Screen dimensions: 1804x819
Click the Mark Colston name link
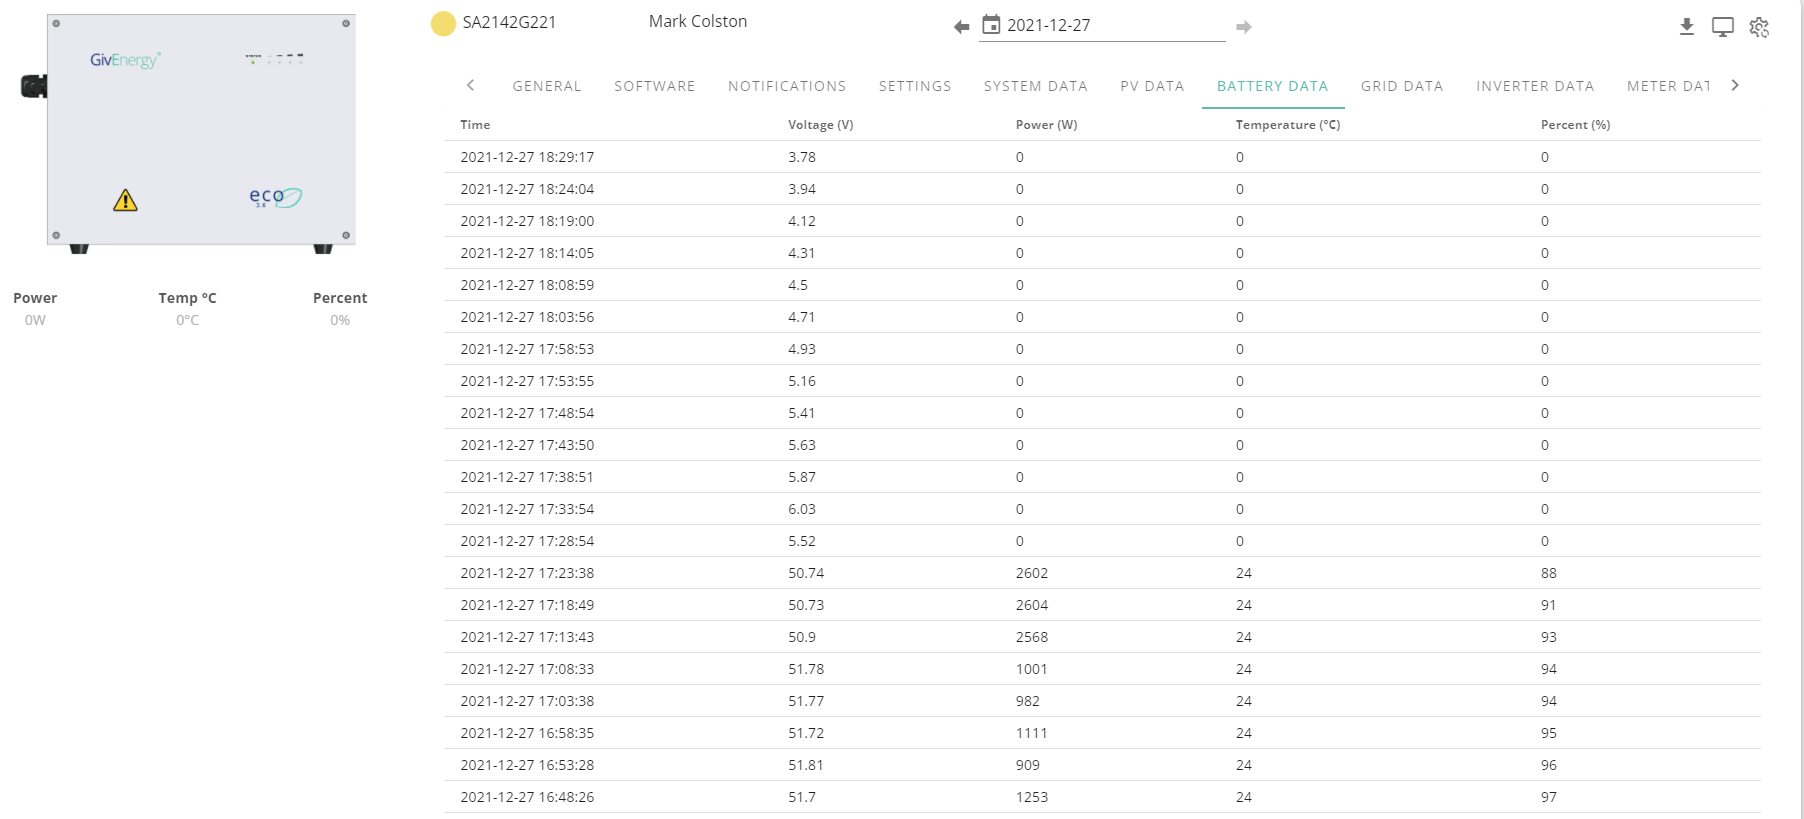(x=698, y=21)
